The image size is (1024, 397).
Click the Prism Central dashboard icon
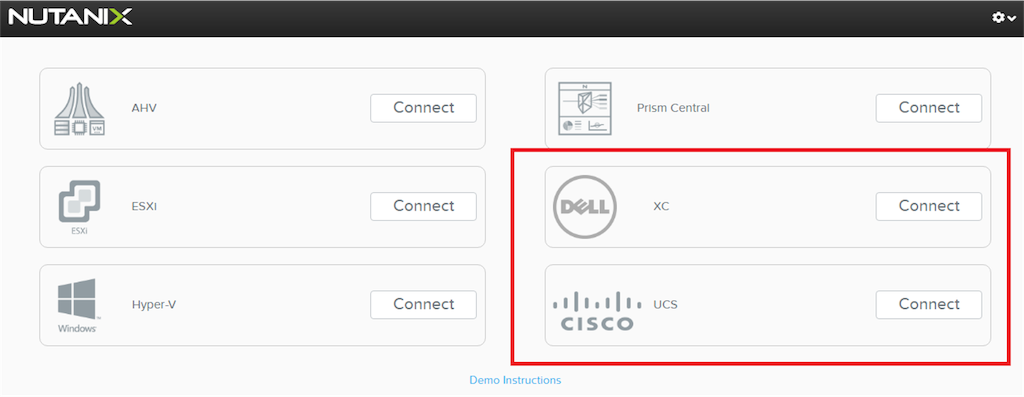pos(584,108)
